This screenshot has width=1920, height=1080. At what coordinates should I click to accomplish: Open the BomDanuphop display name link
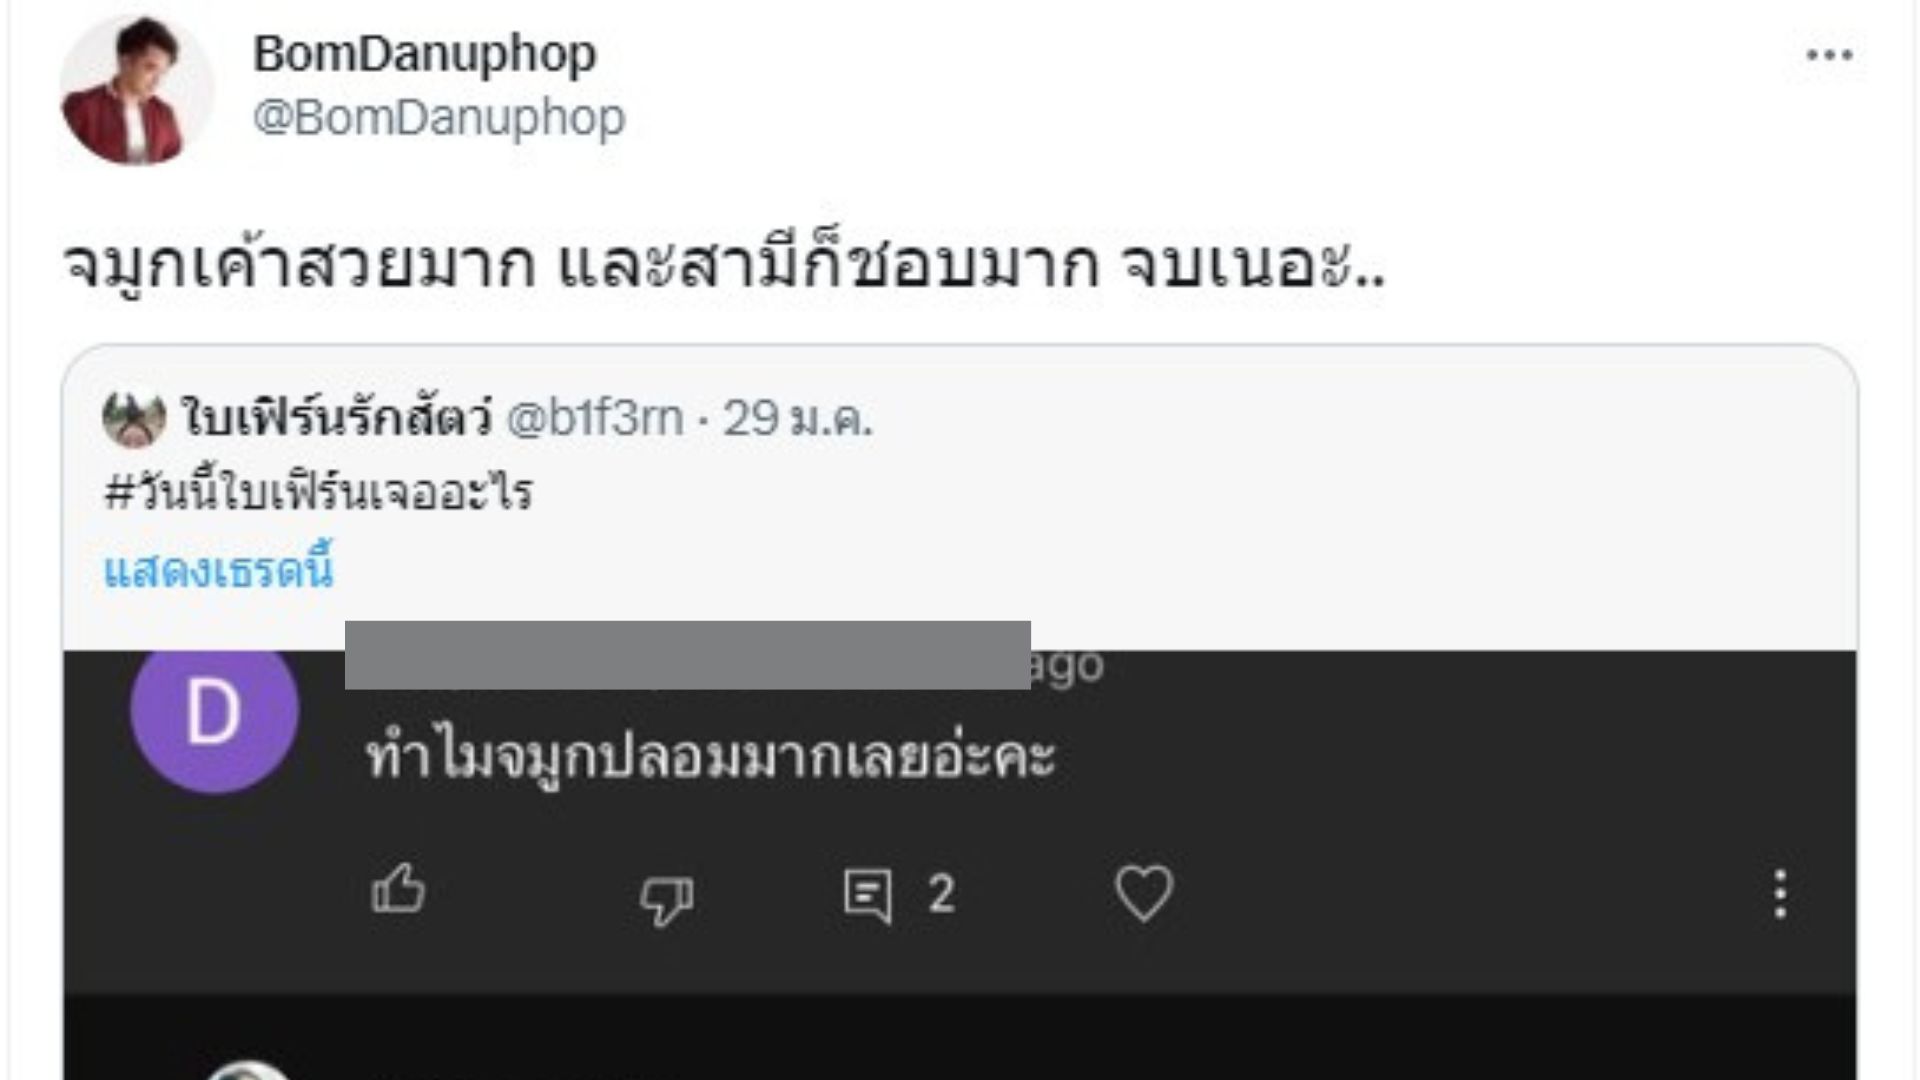(x=424, y=54)
